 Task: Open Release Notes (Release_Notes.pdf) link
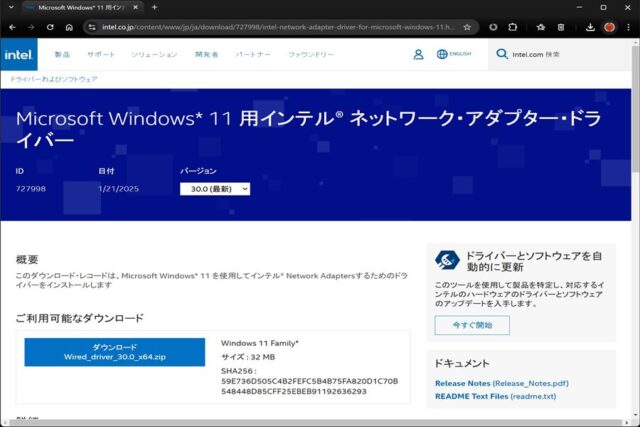coord(502,383)
